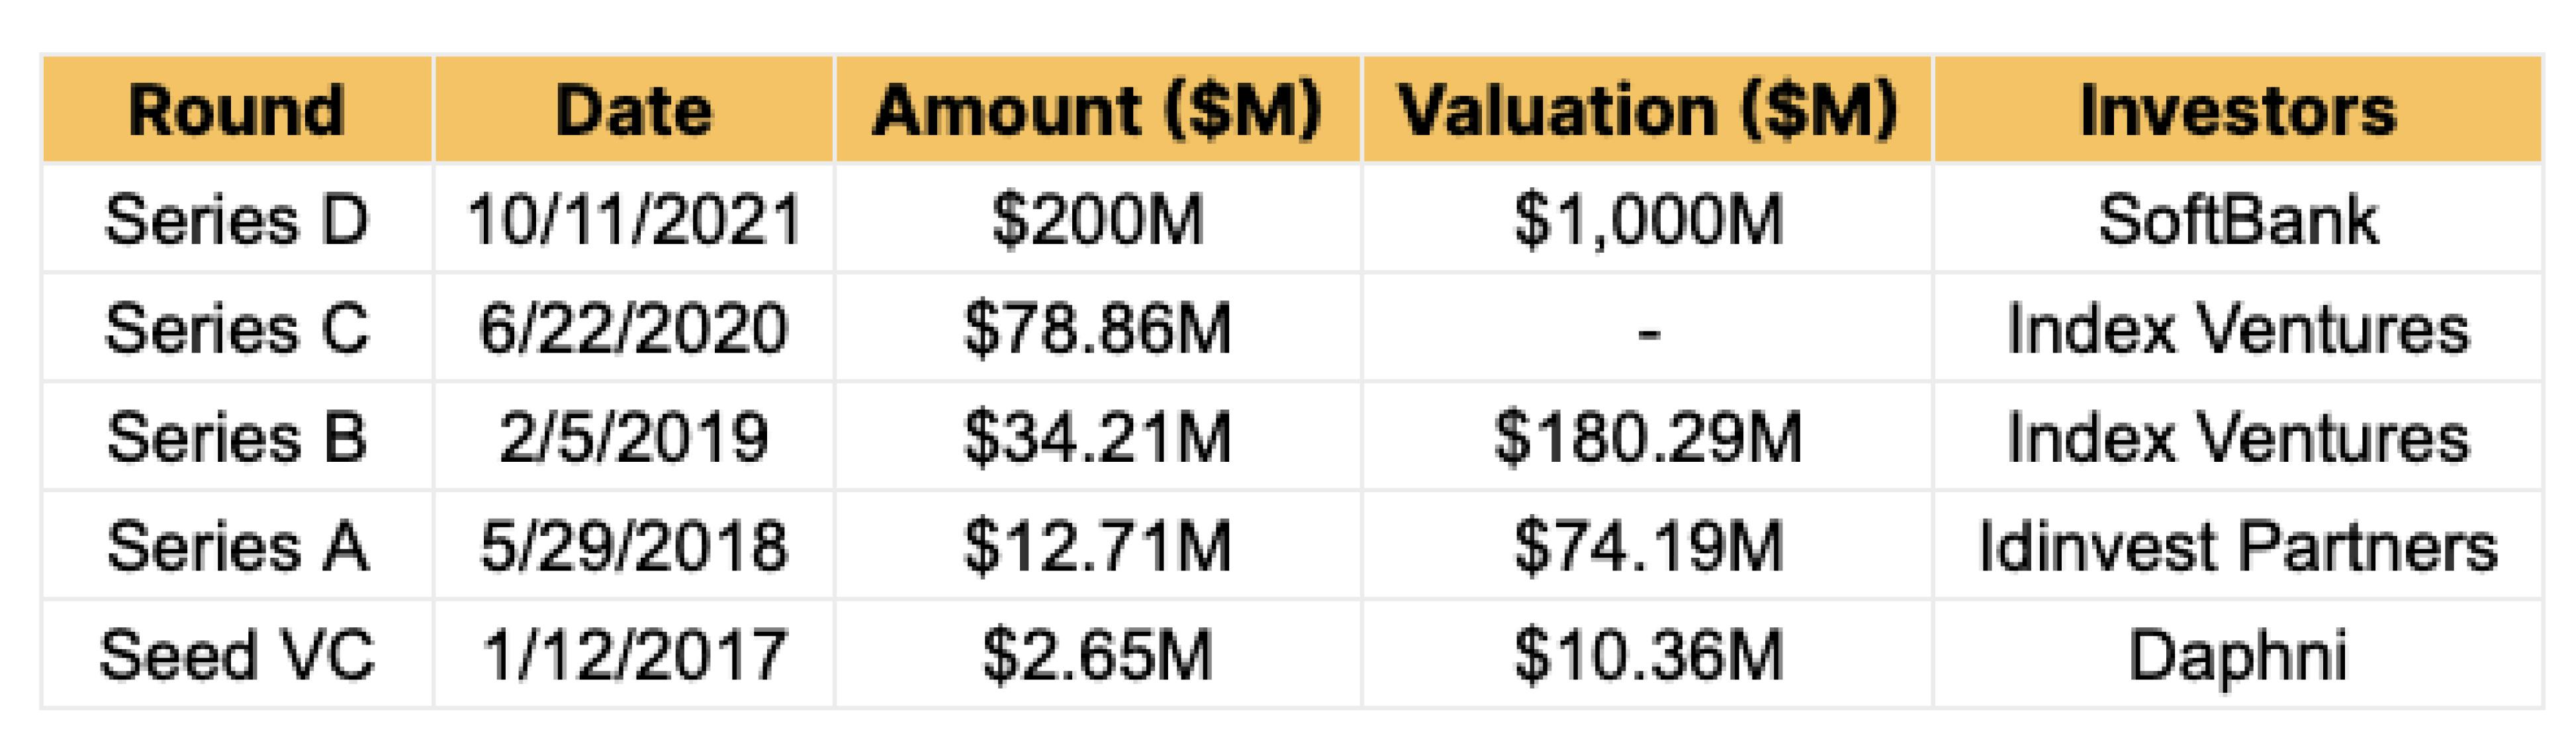This screenshot has height=745, width=2576.
Task: Click the Seed VC round cell
Action: pyautogui.click(x=237, y=655)
